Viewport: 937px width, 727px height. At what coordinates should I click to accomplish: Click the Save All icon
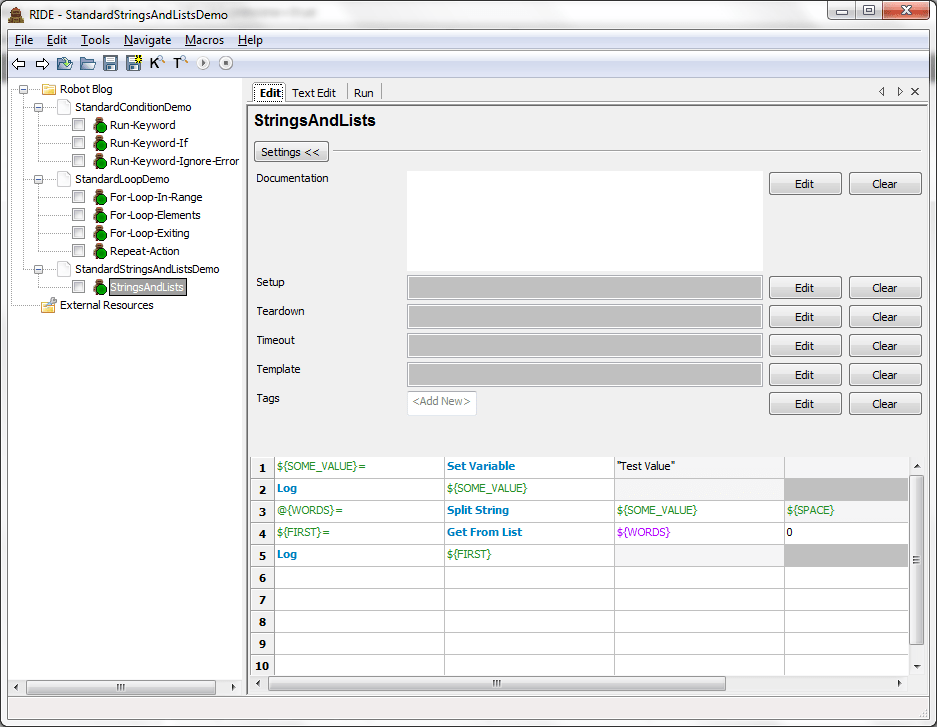click(134, 64)
